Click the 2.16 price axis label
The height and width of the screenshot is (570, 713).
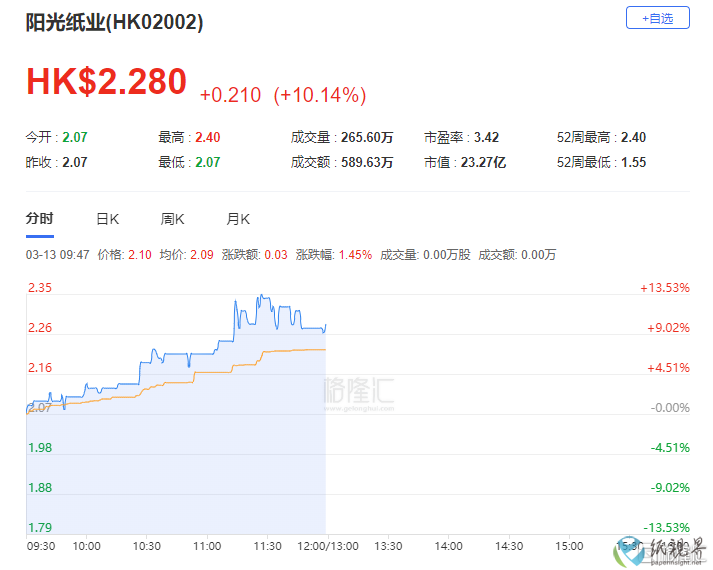(40, 368)
